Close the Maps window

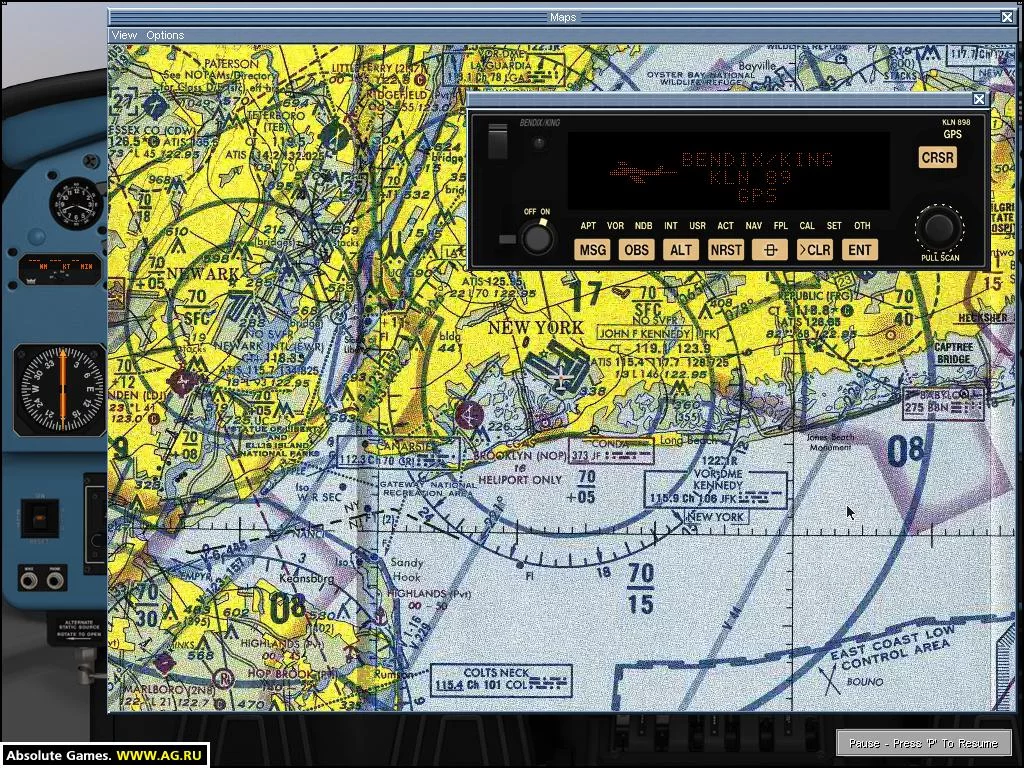point(1007,17)
